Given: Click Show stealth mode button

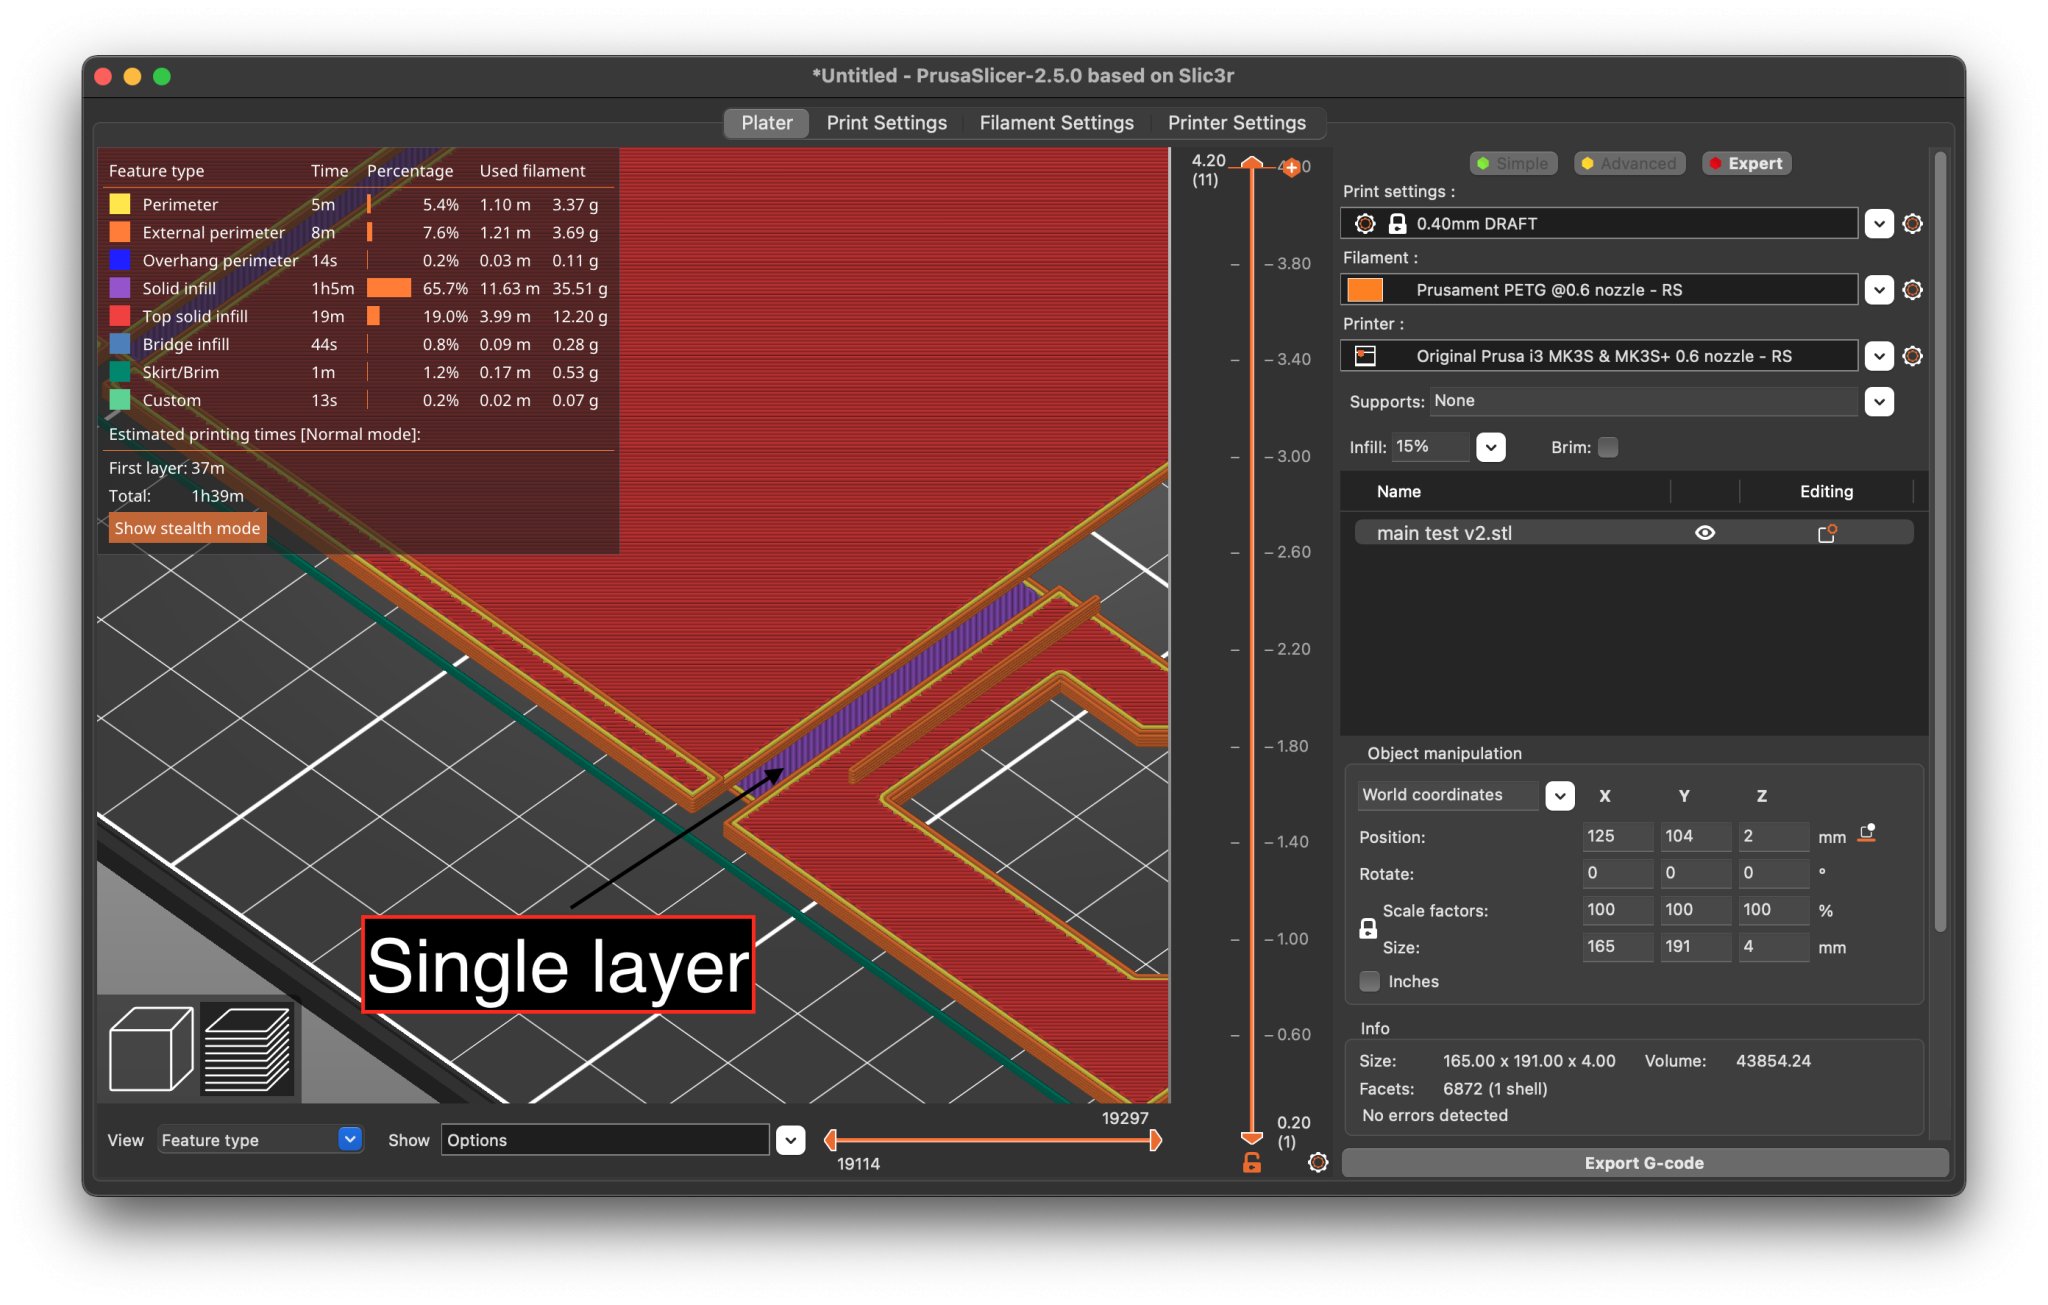Looking at the screenshot, I should [187, 528].
